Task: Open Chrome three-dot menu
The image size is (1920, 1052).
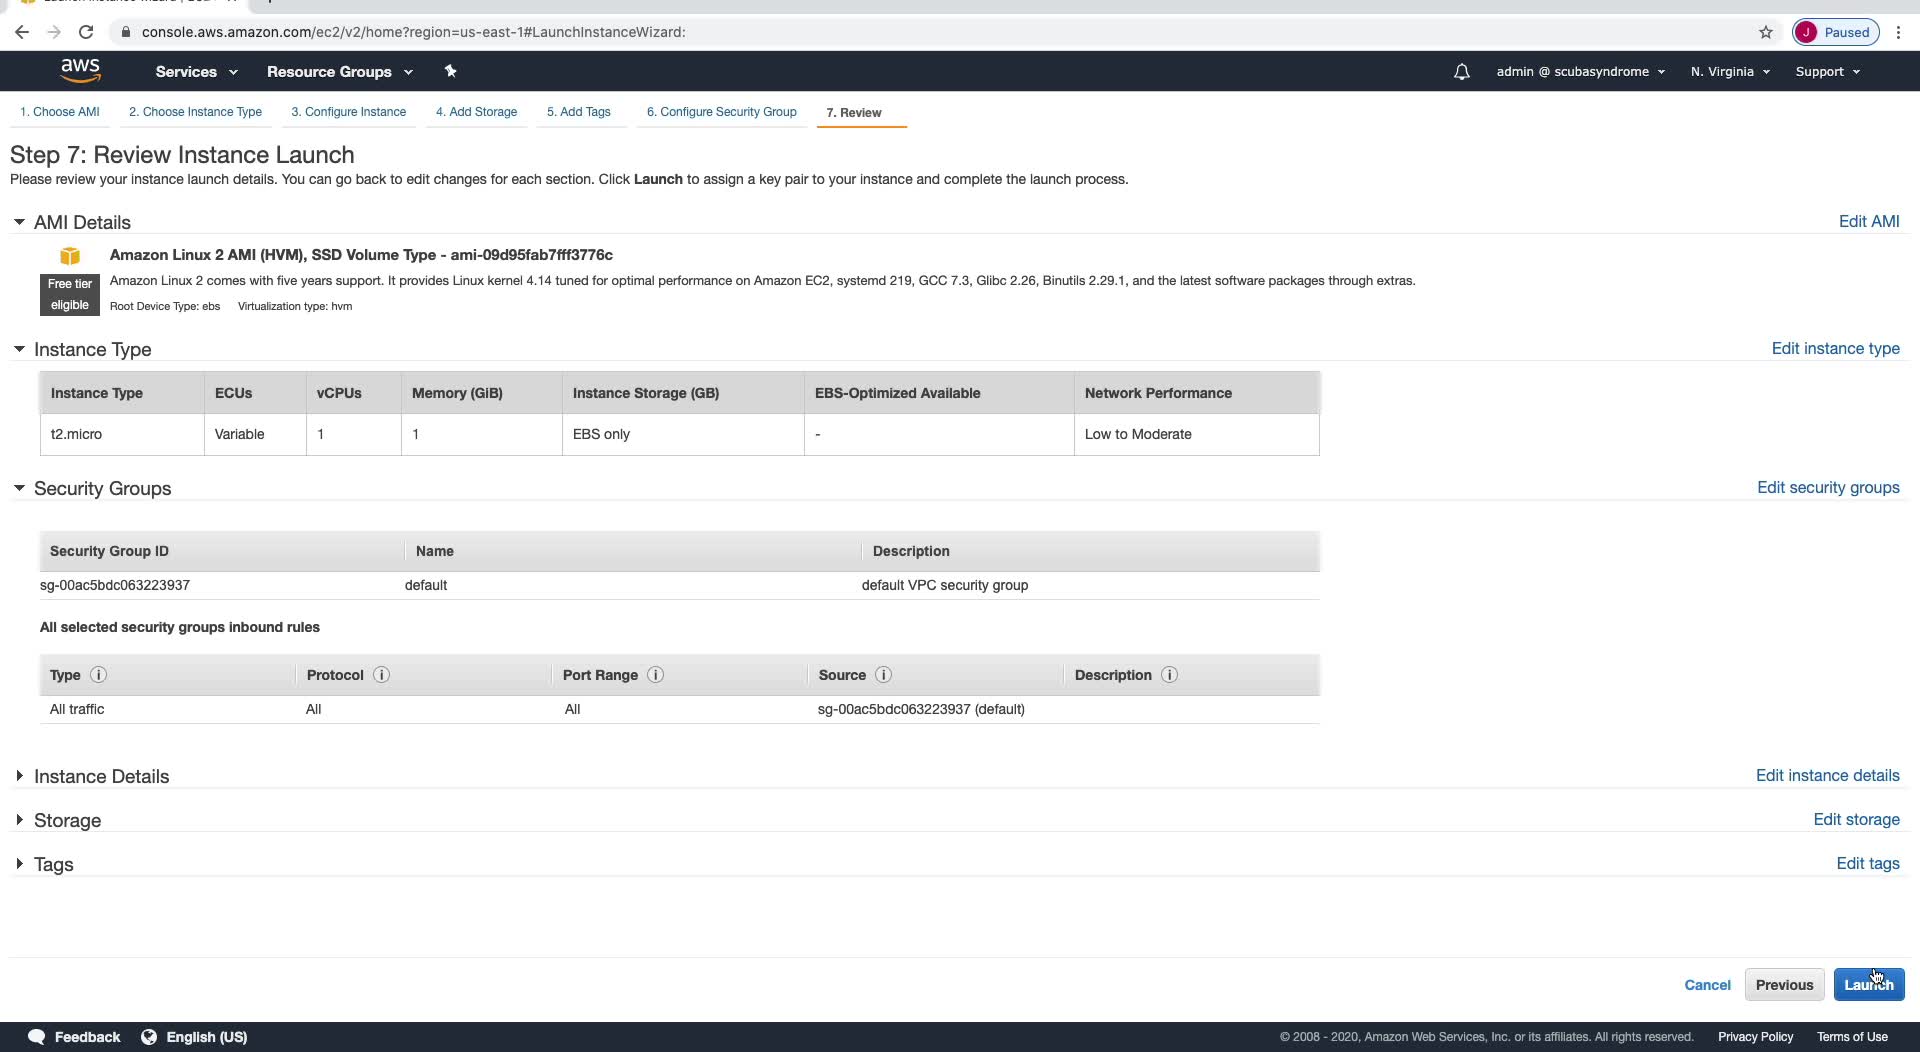Action: tap(1898, 32)
